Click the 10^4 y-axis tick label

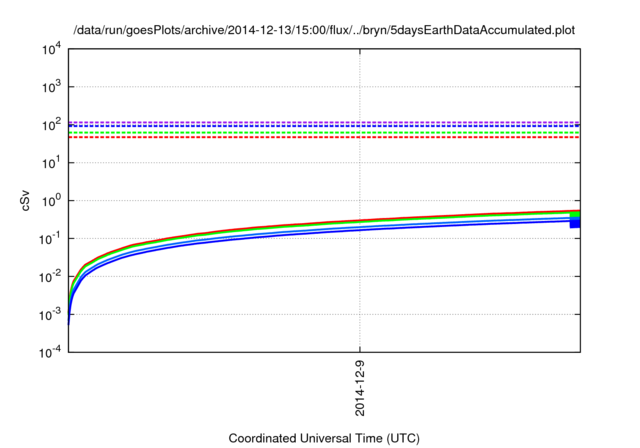pyautogui.click(x=51, y=50)
